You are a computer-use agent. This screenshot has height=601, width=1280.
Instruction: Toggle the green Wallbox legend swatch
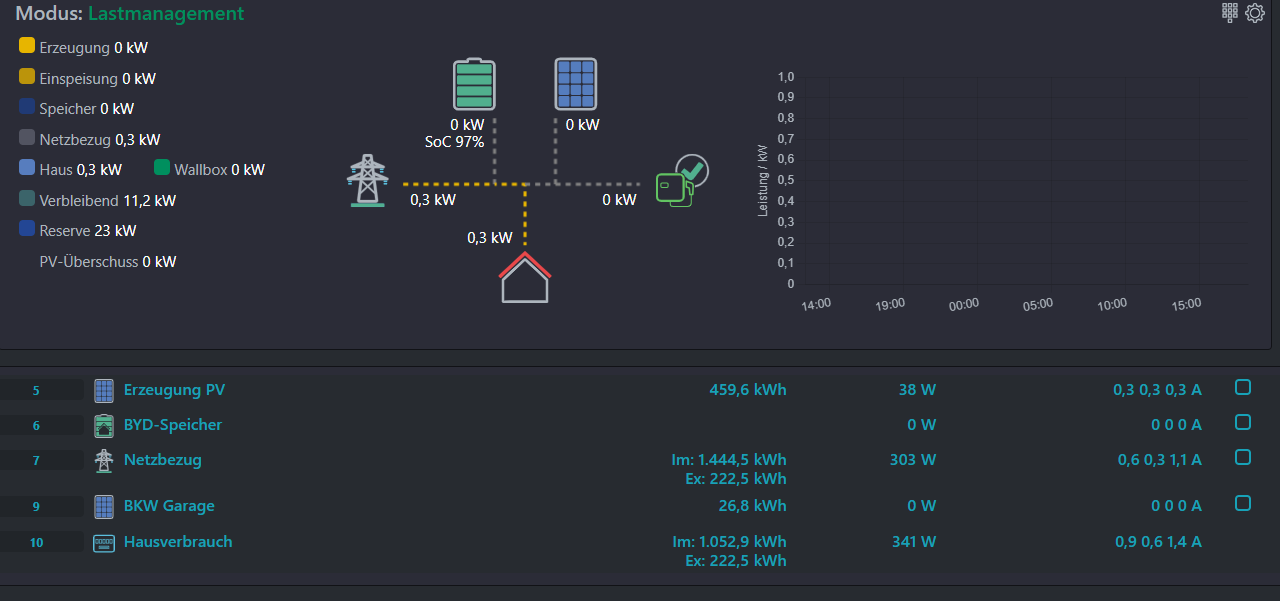163,168
